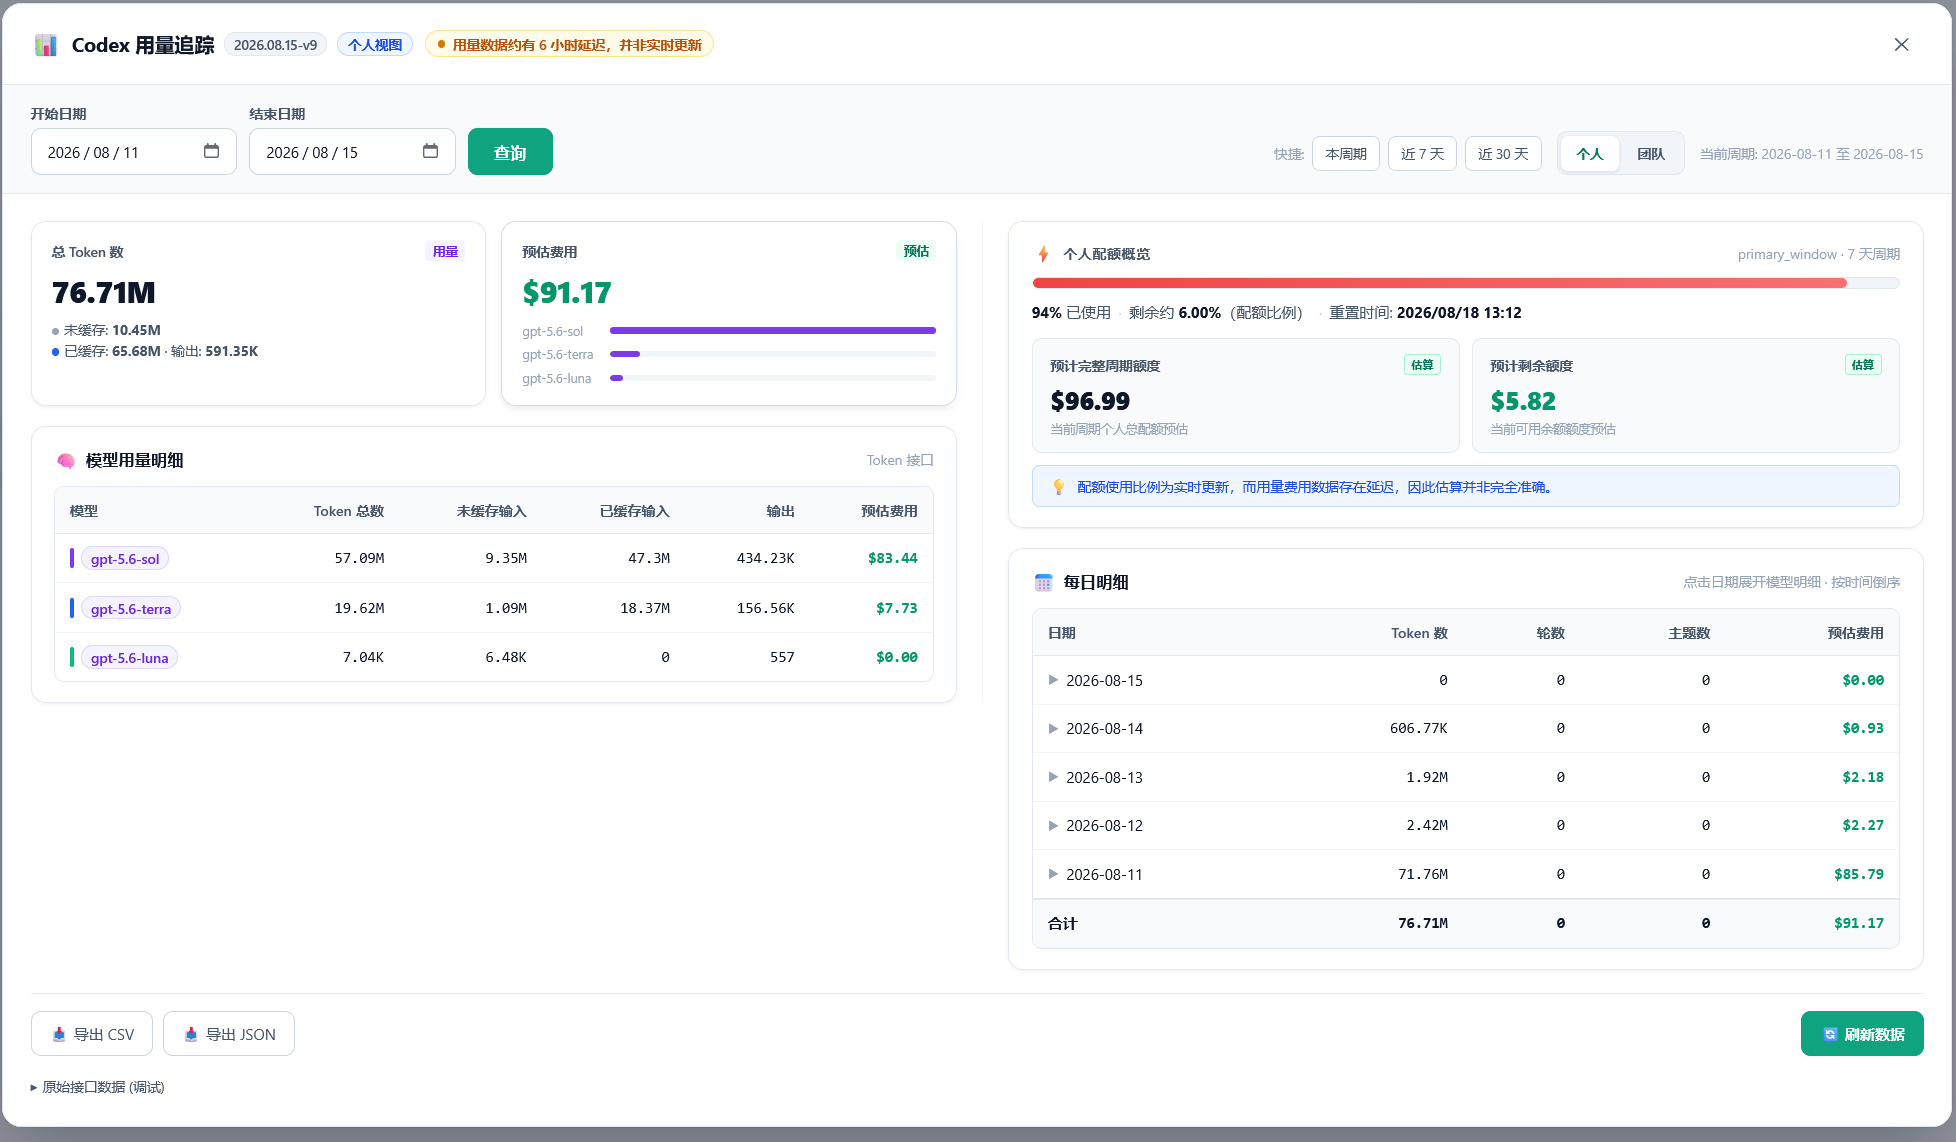
Task: Open the start date calendar picker icon
Action: pos(211,151)
